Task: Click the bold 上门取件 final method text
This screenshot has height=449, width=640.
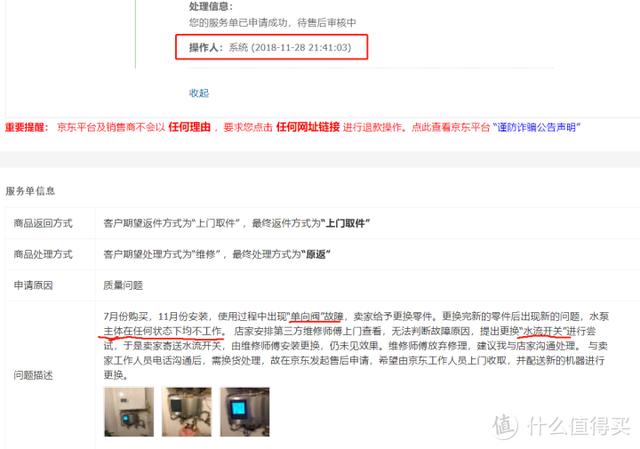Action: pyautogui.click(x=345, y=223)
